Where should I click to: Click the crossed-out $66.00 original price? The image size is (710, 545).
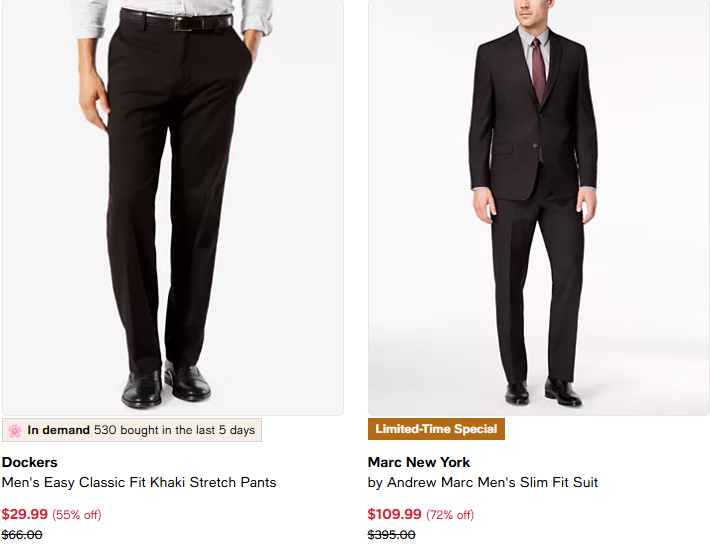[x=22, y=535]
